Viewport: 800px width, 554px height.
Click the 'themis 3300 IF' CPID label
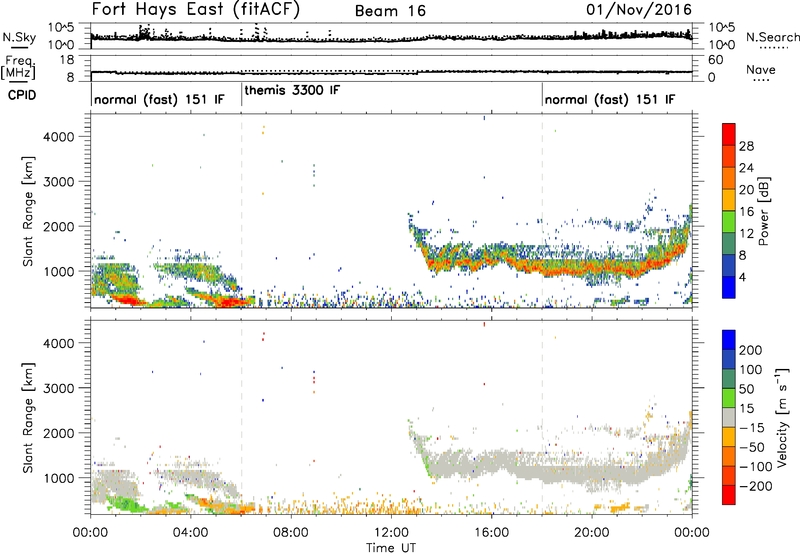tap(292, 90)
